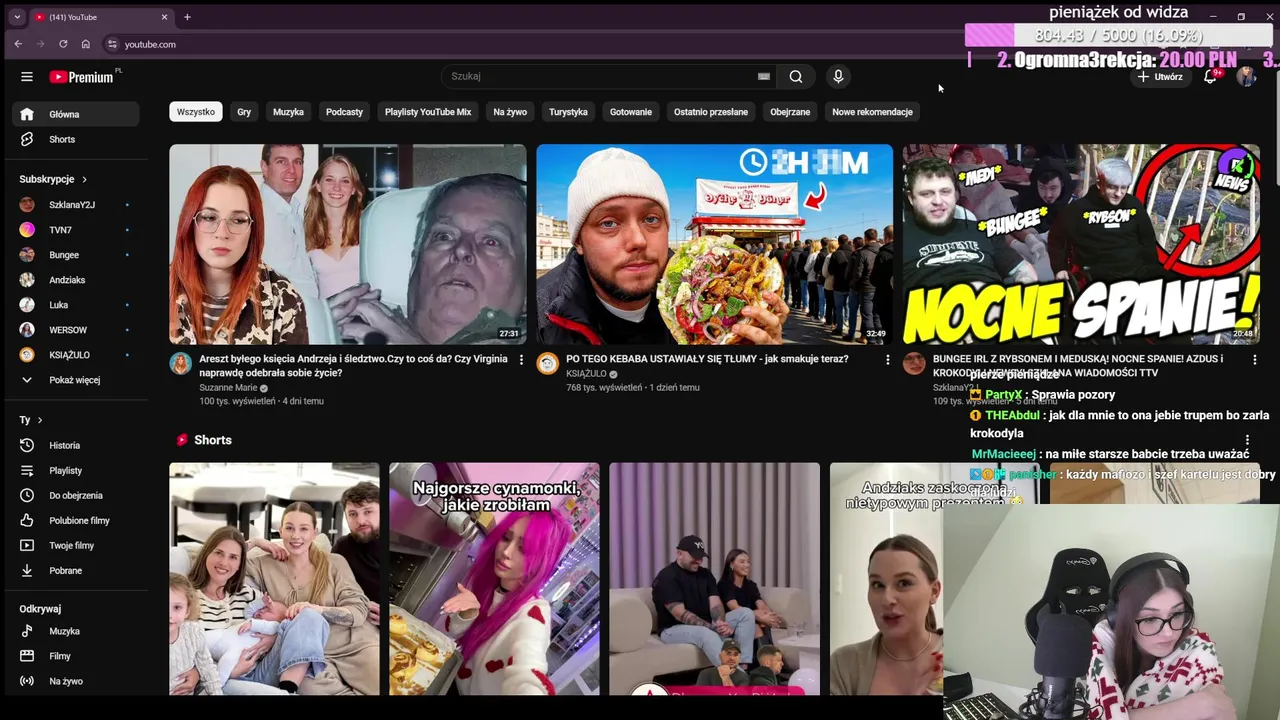Go to YouTube Premium logo home
1280x720 pixels.
pyautogui.click(x=82, y=77)
